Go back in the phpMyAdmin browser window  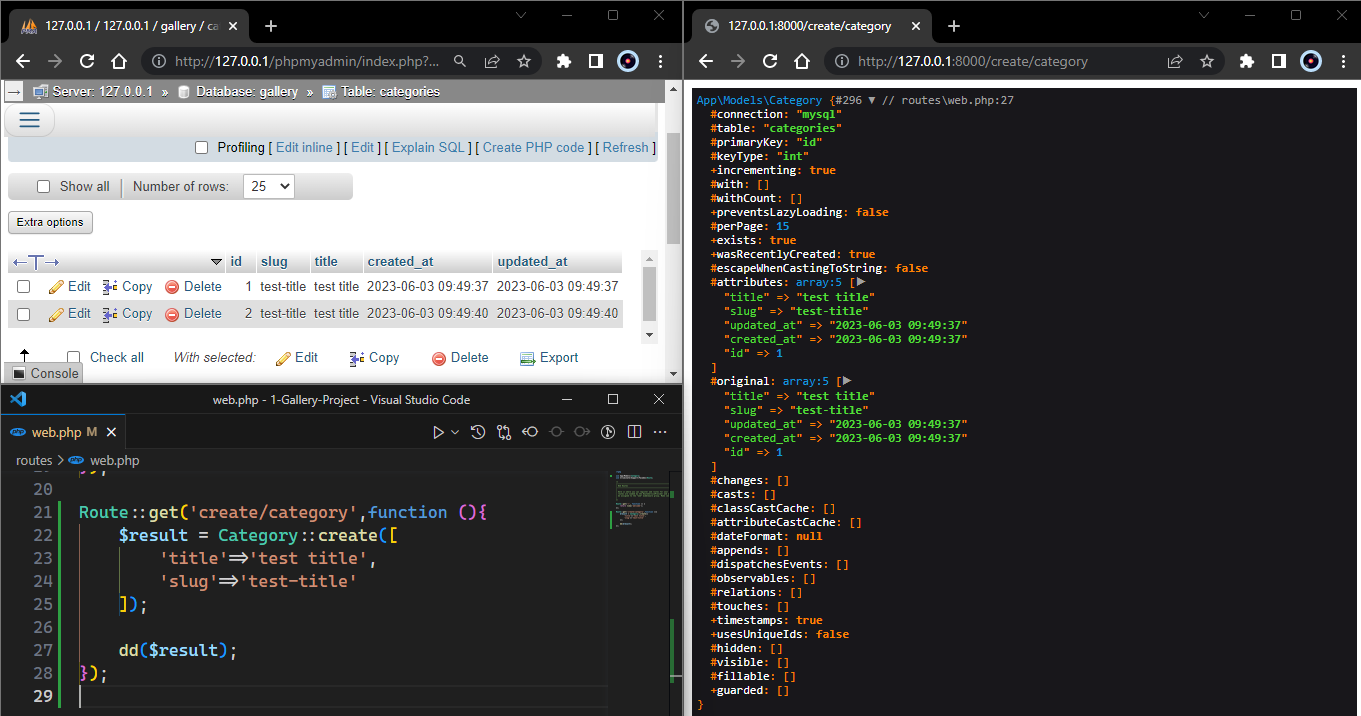coord(23,61)
